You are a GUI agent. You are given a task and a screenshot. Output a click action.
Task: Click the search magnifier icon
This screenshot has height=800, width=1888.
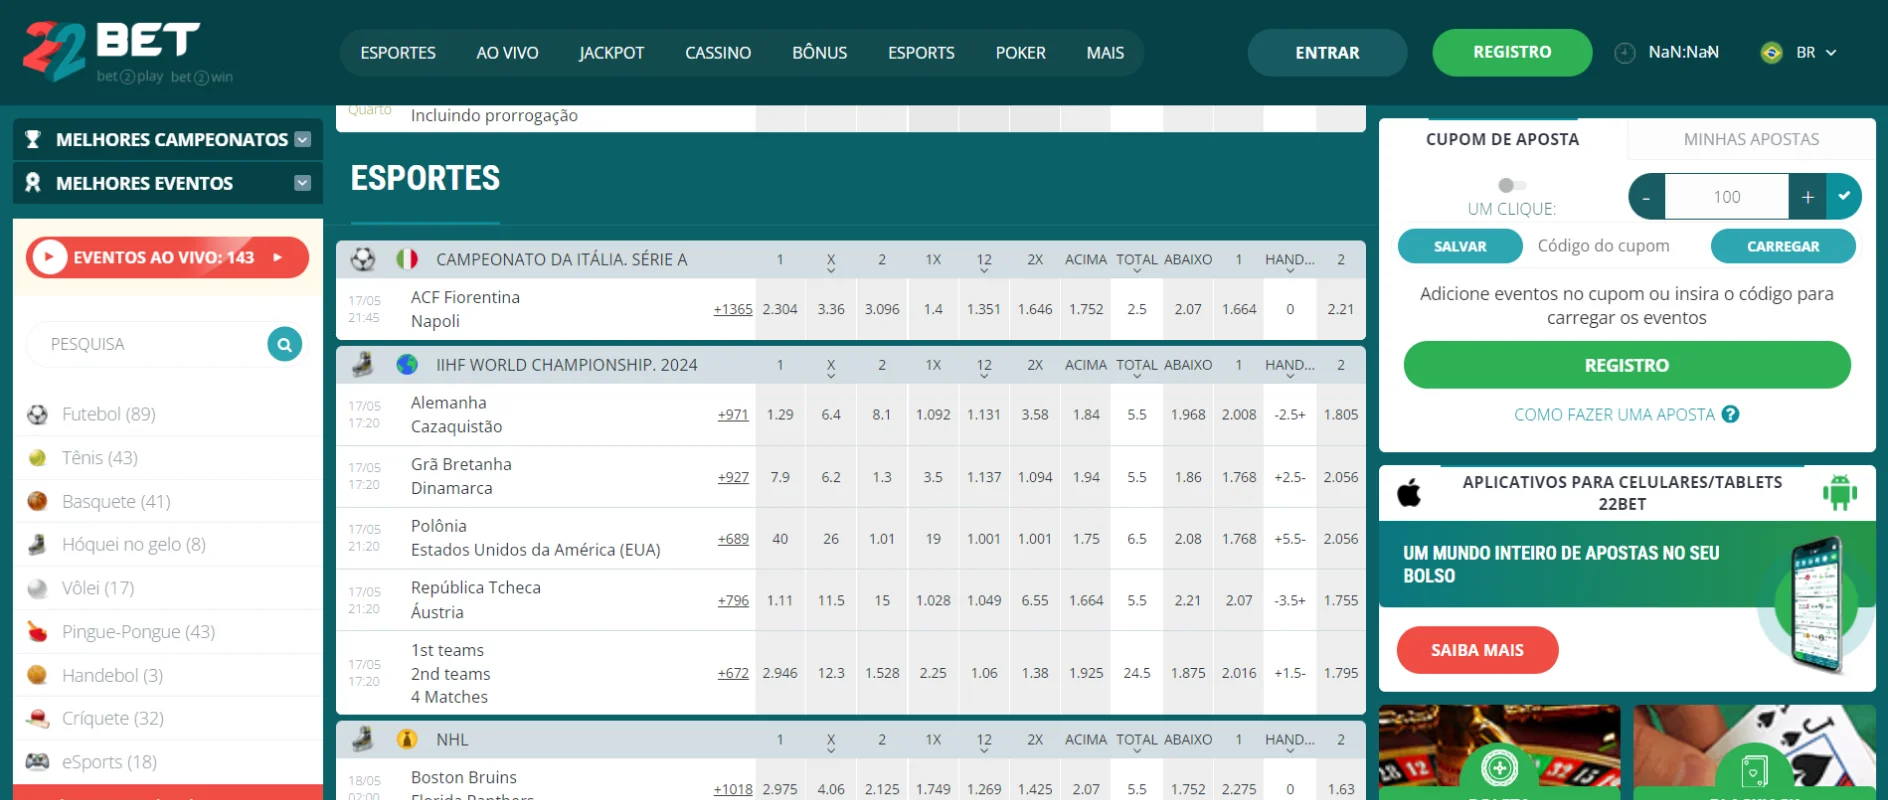(x=285, y=344)
